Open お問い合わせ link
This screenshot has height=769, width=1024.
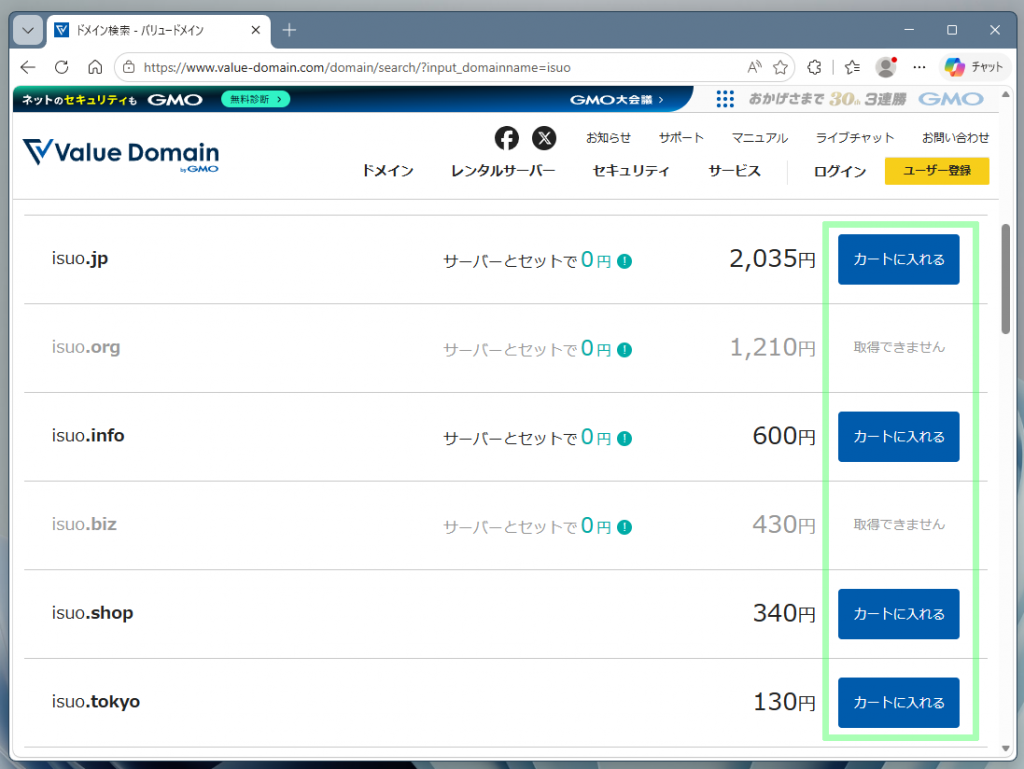pyautogui.click(x=955, y=138)
